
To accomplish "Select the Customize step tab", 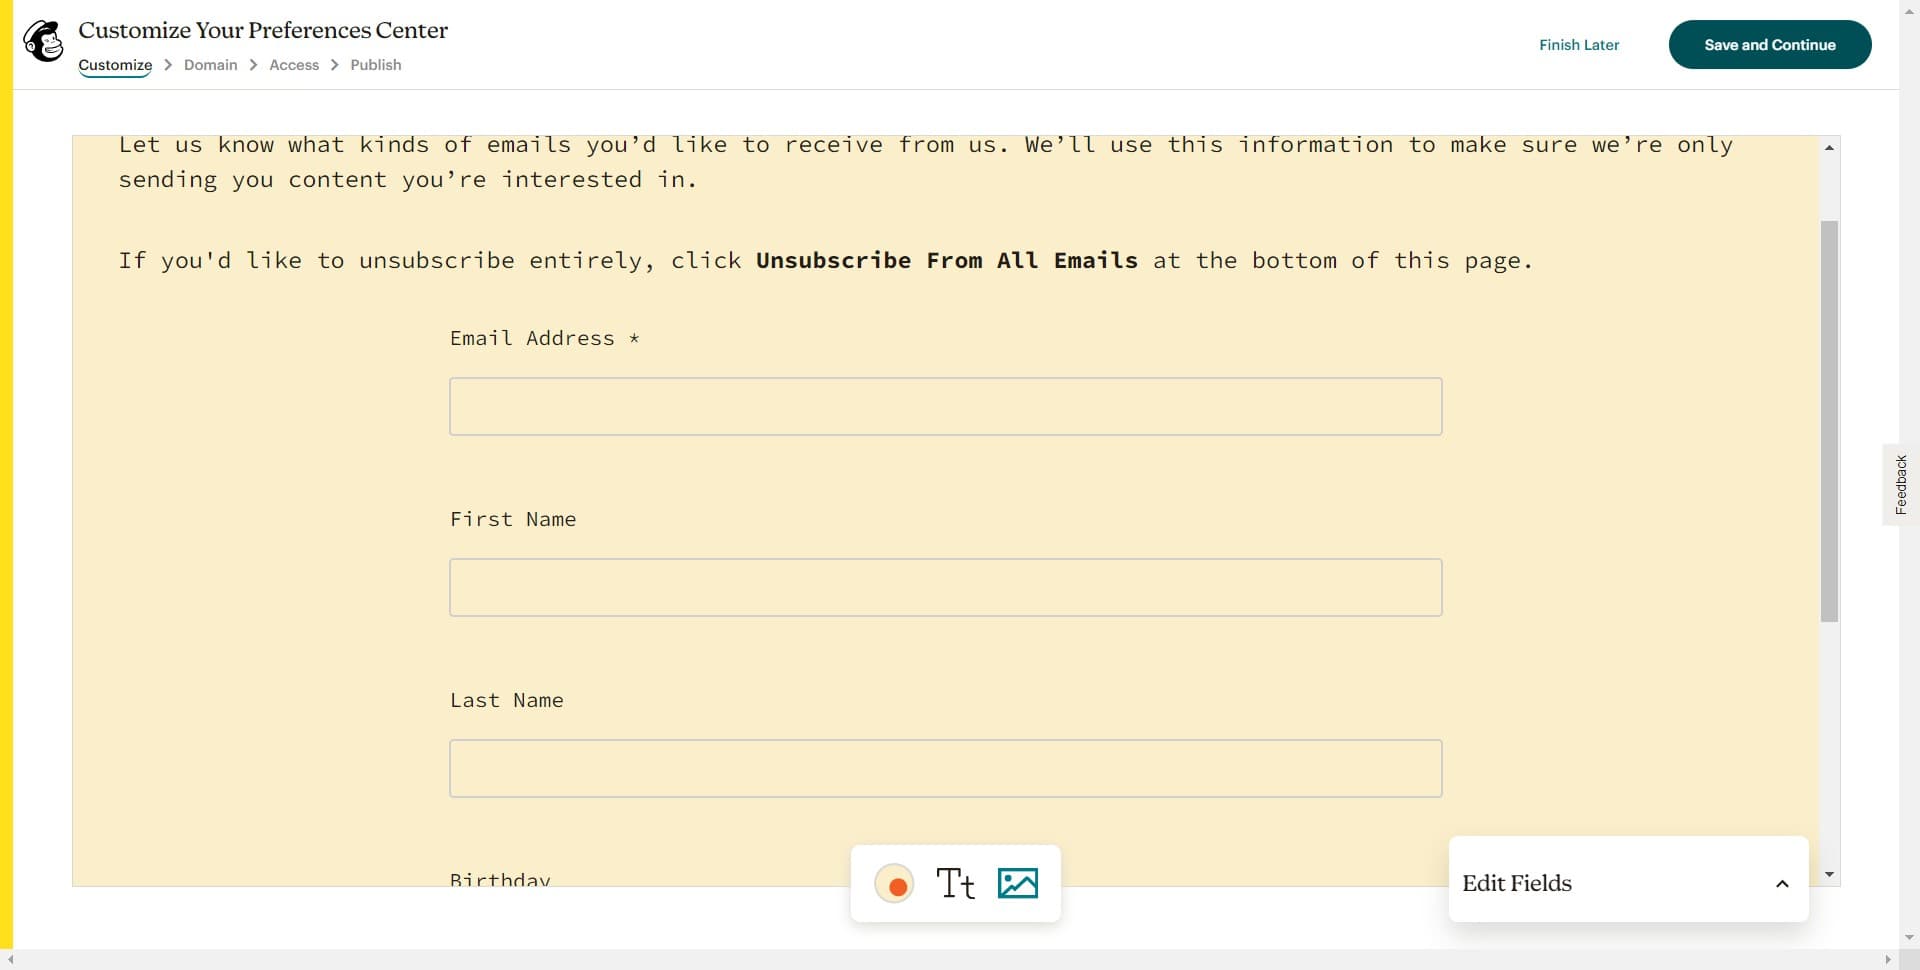I will [x=115, y=65].
